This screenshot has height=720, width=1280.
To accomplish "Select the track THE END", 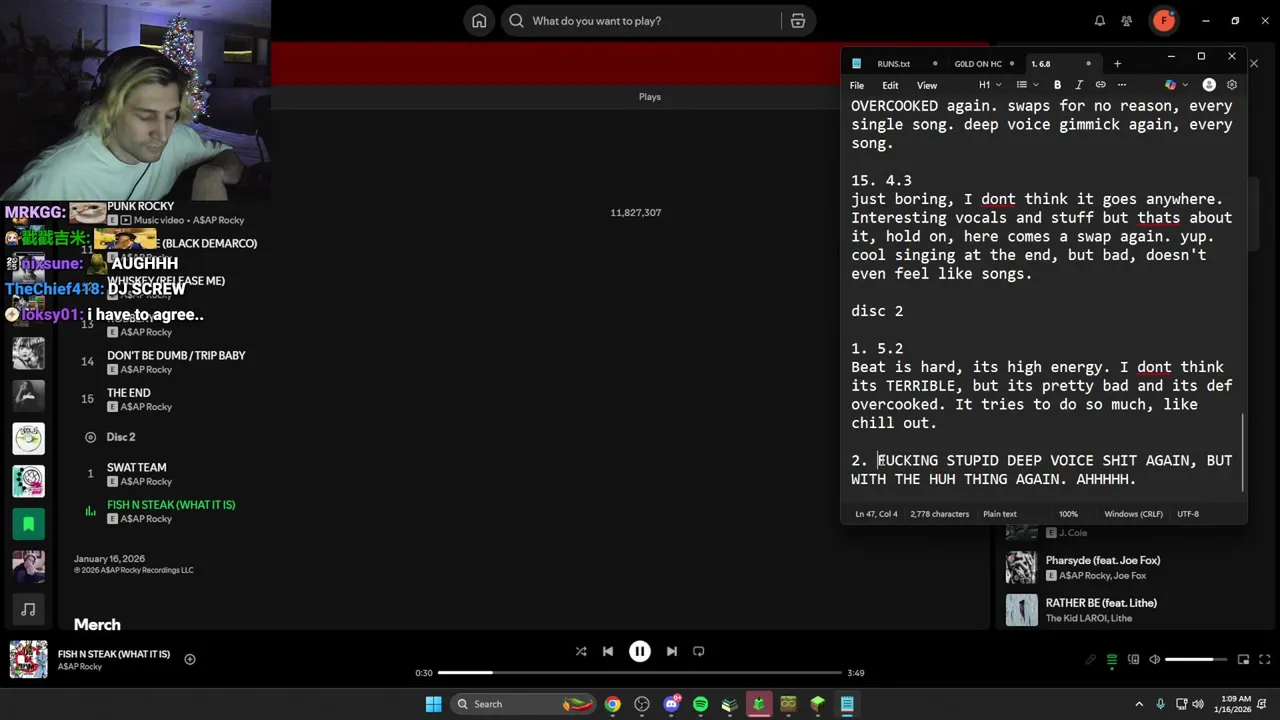I will coord(128,393).
